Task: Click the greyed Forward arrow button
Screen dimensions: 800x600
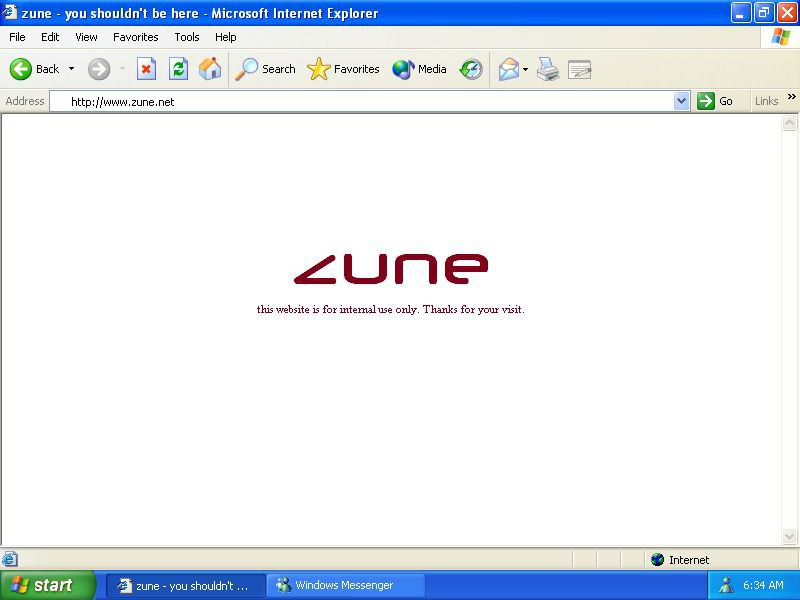Action: [x=99, y=69]
